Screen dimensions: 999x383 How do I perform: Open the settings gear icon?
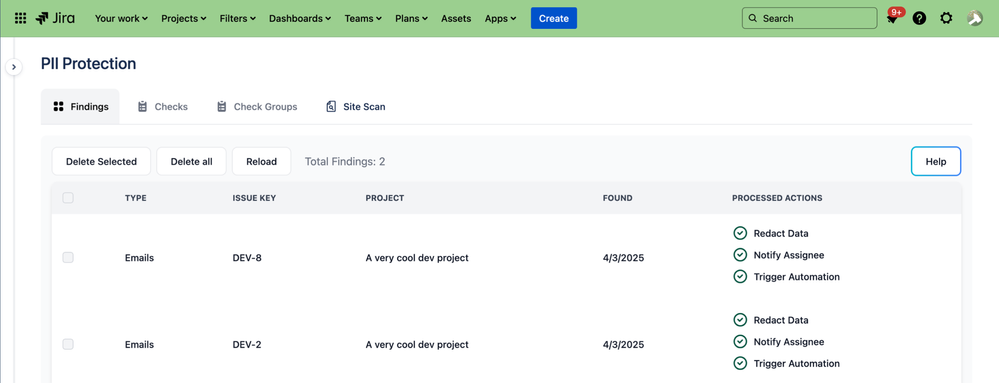pos(946,18)
